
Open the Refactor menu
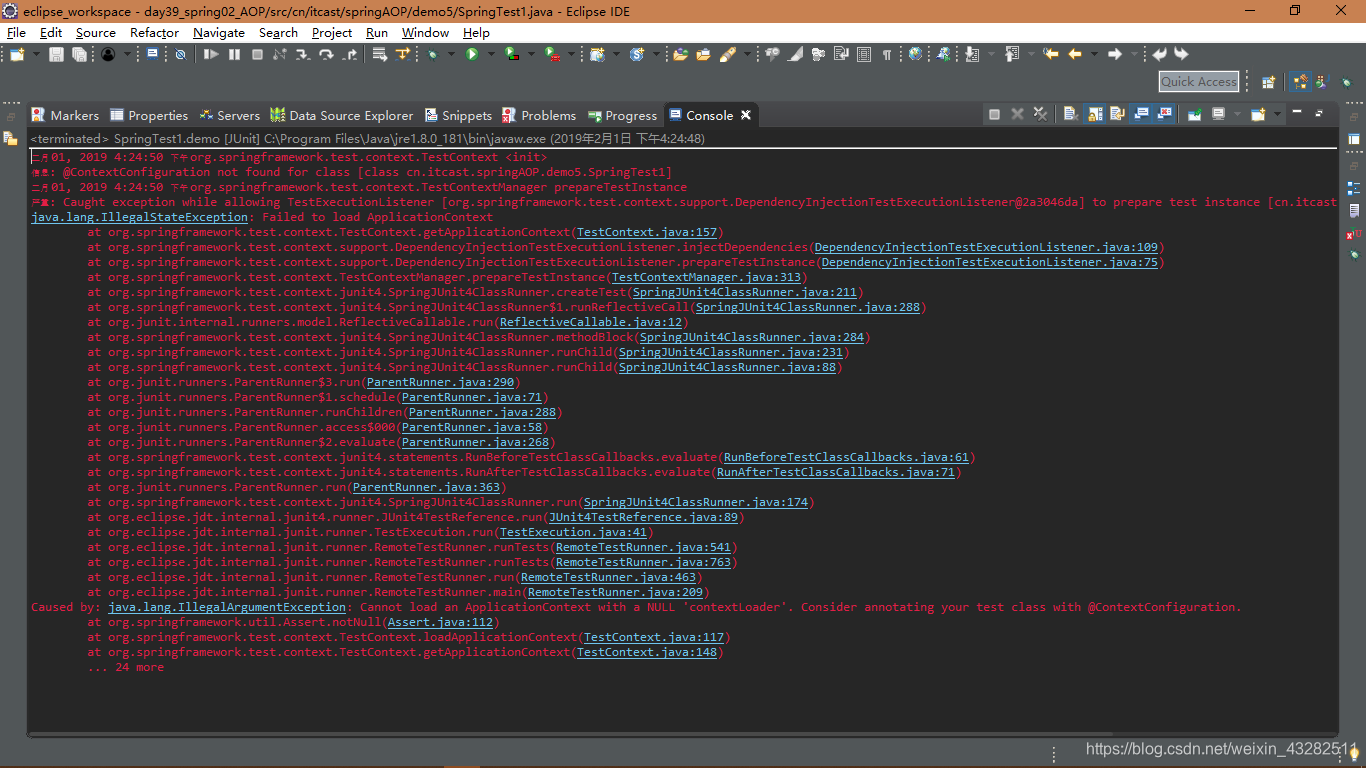(154, 32)
